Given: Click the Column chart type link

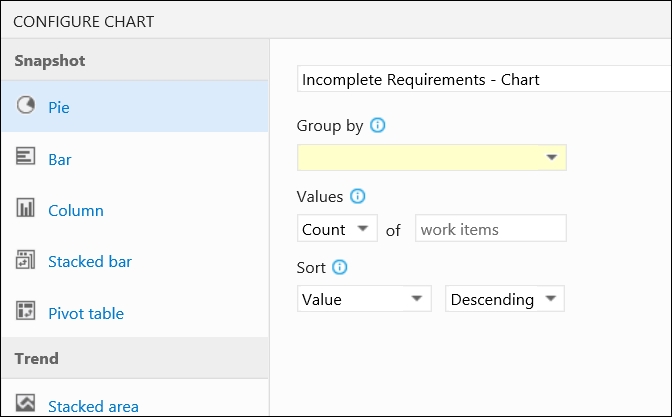Looking at the screenshot, I should click(x=76, y=210).
